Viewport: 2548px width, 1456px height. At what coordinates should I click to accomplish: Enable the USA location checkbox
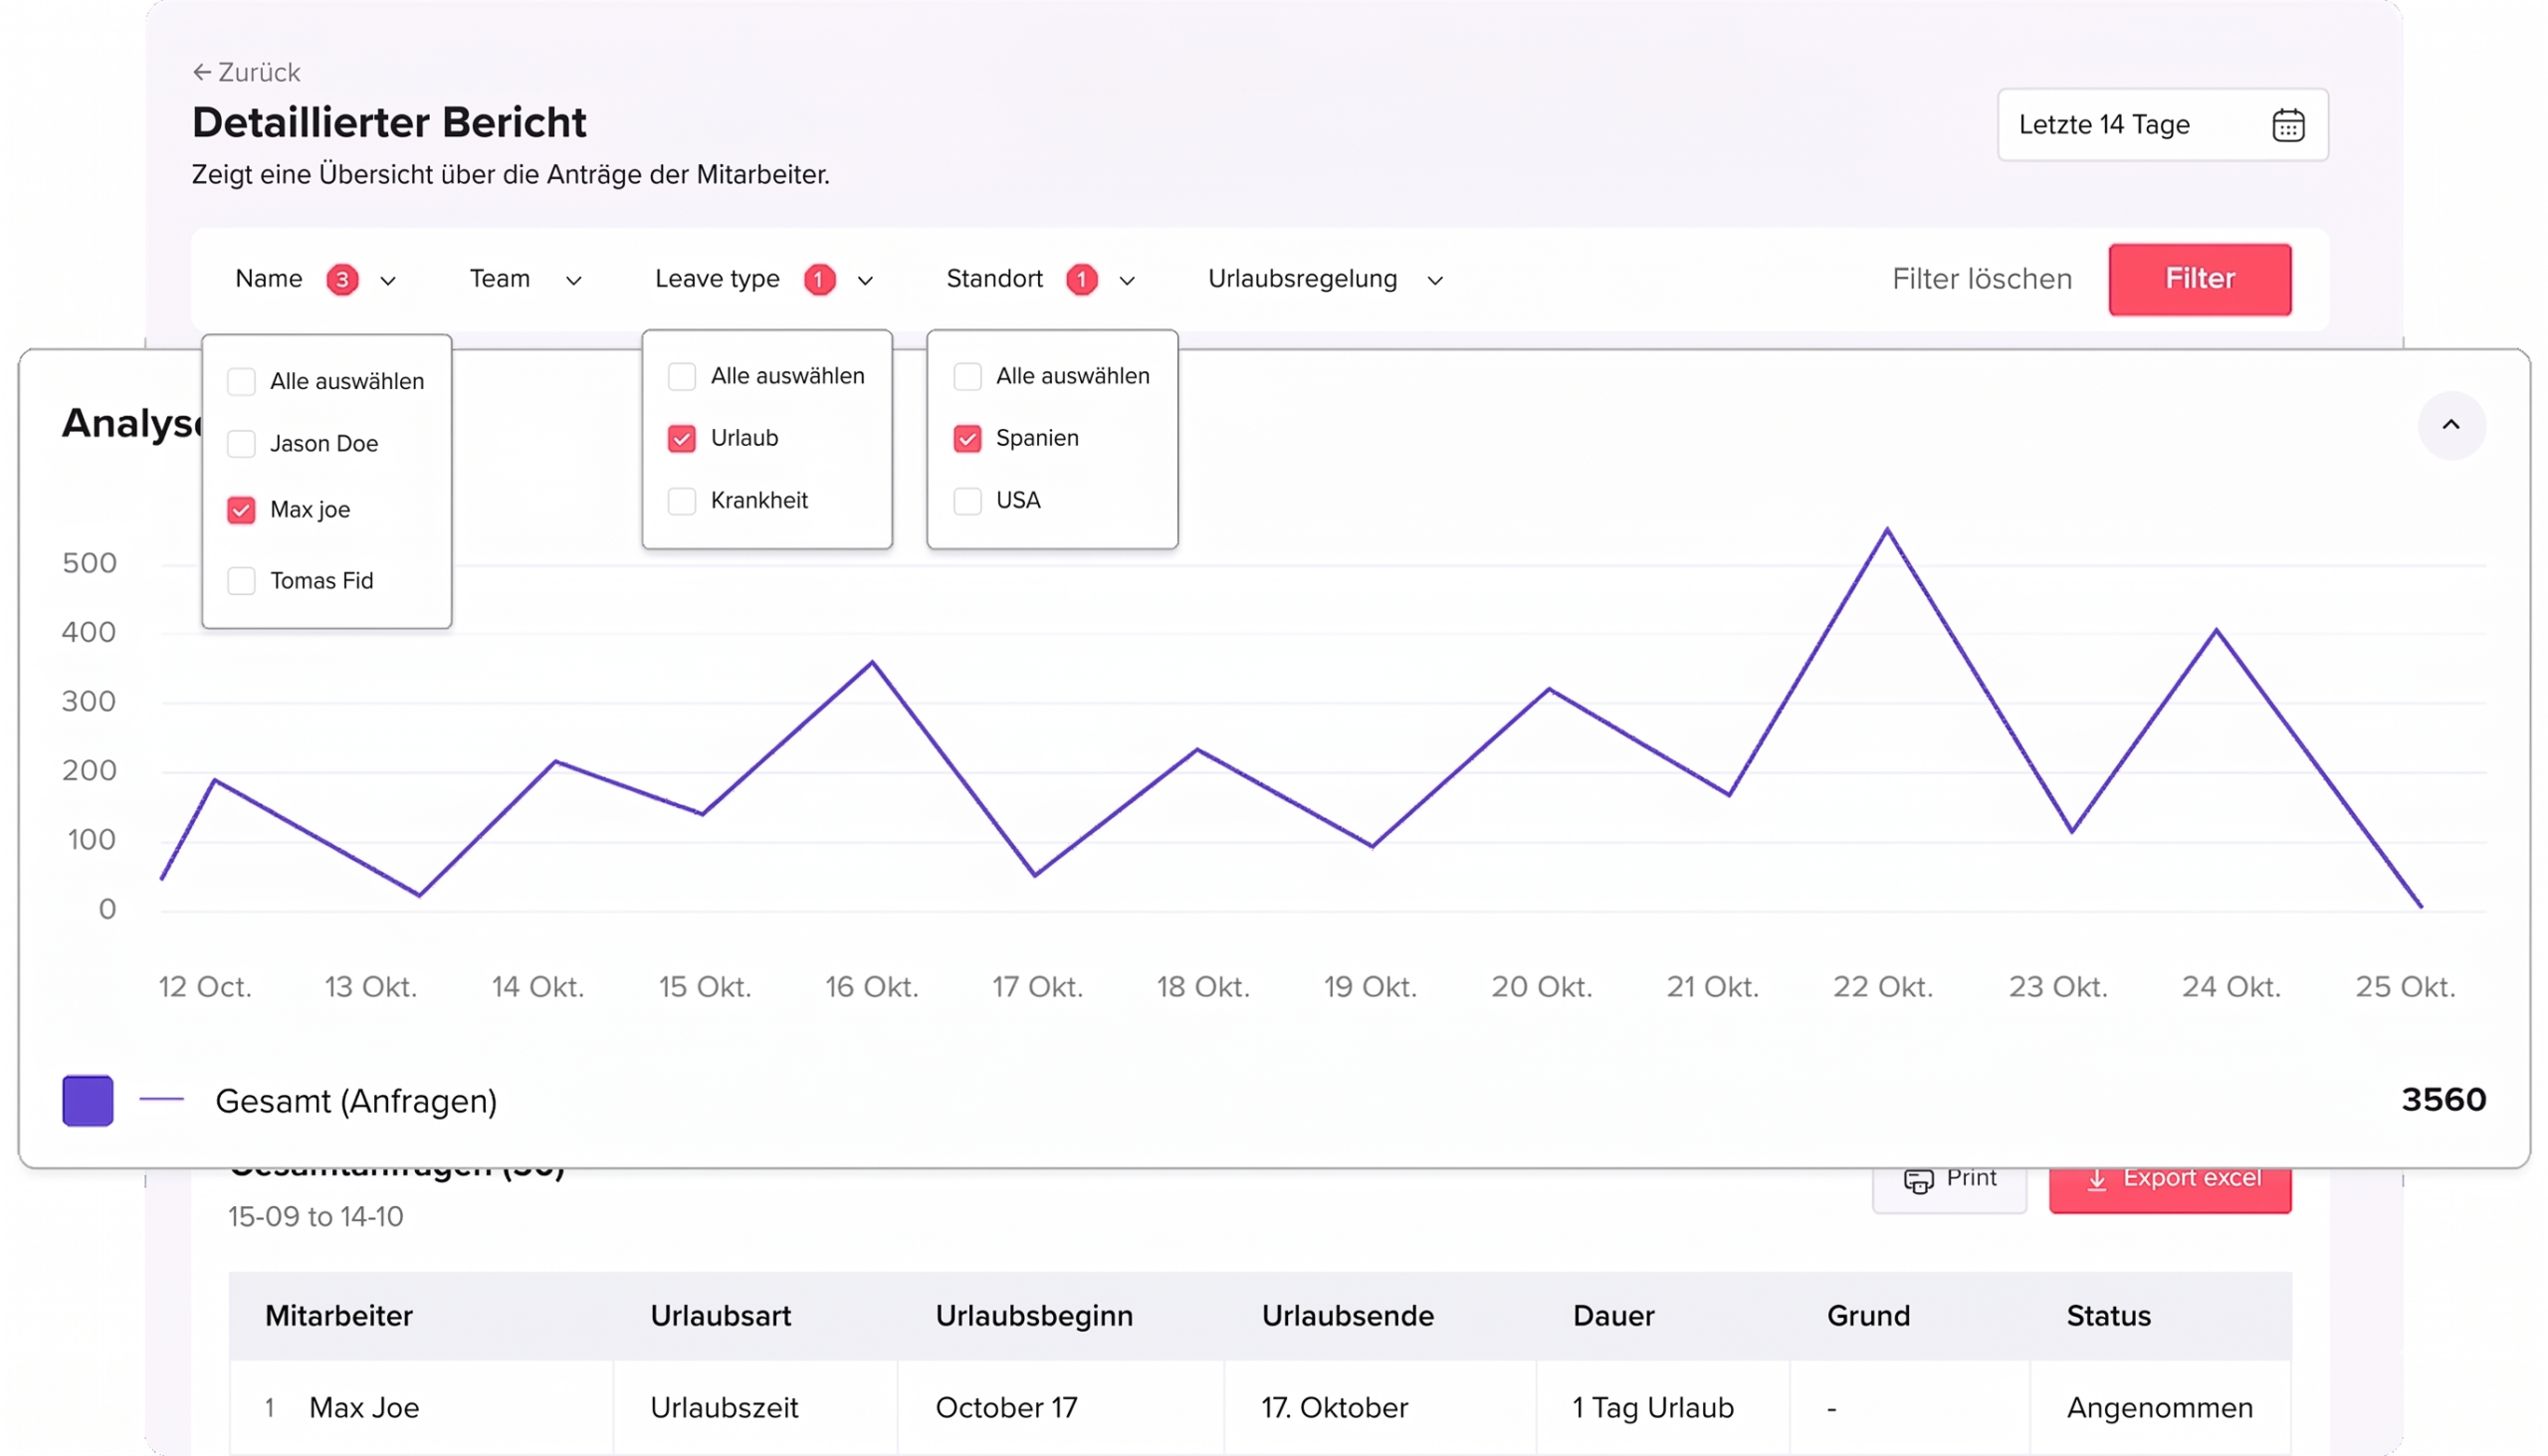tap(967, 501)
